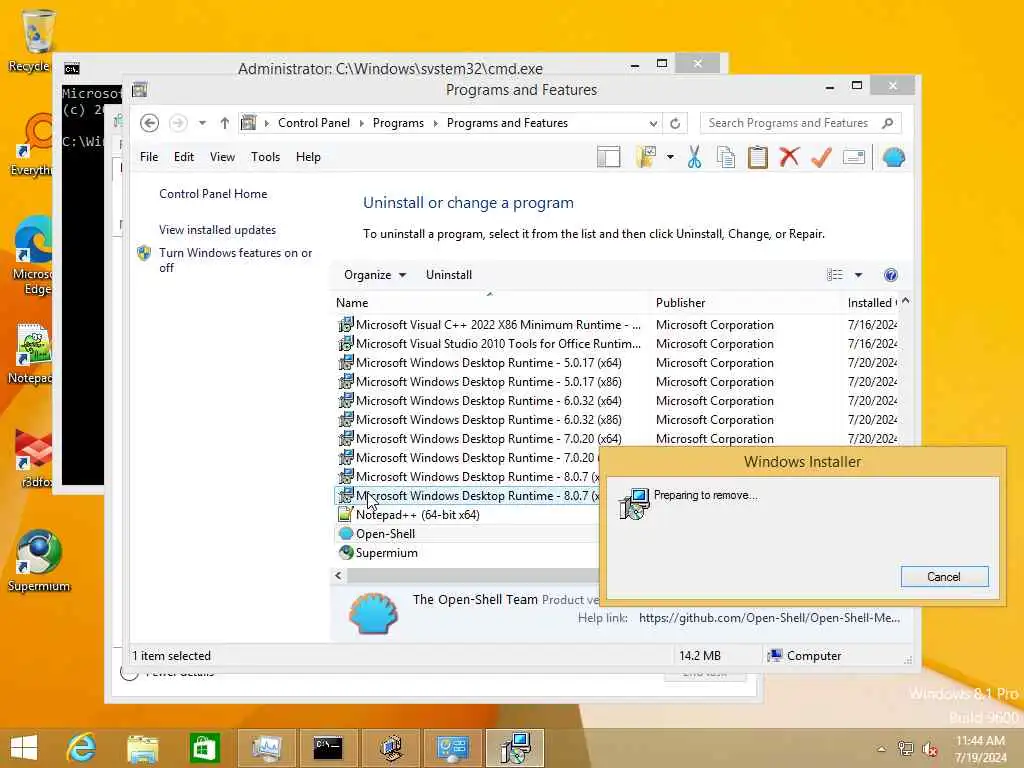Click the Rename toolbar icon
This screenshot has height=768, width=1024.
click(x=854, y=157)
